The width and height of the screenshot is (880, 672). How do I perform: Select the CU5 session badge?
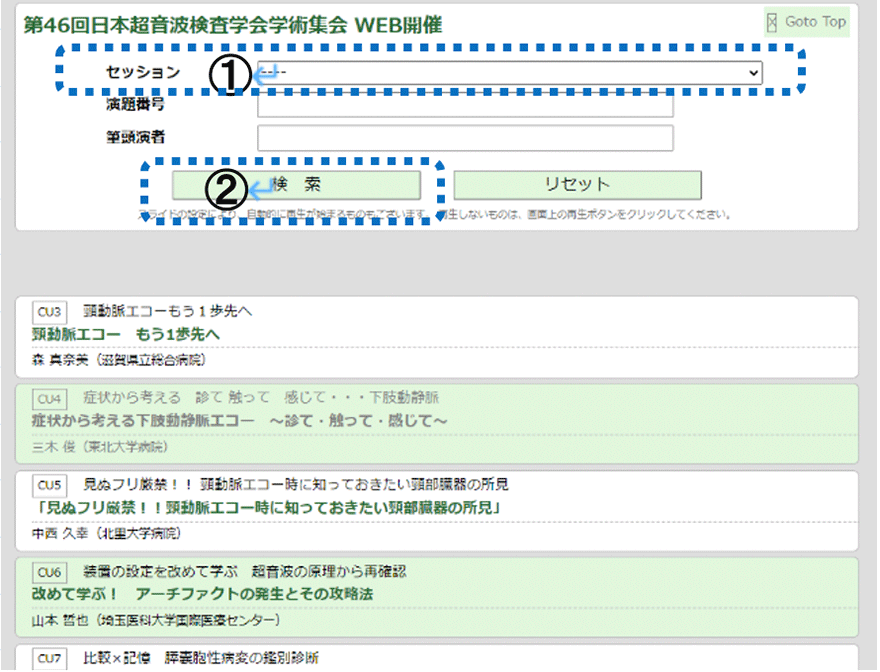click(49, 485)
